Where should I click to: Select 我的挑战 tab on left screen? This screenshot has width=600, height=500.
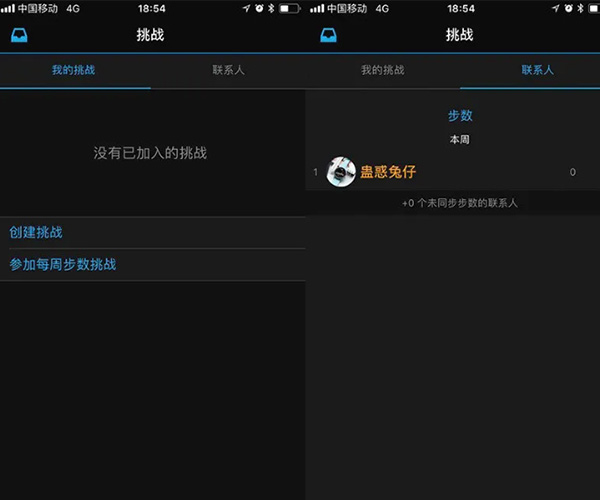(x=73, y=70)
